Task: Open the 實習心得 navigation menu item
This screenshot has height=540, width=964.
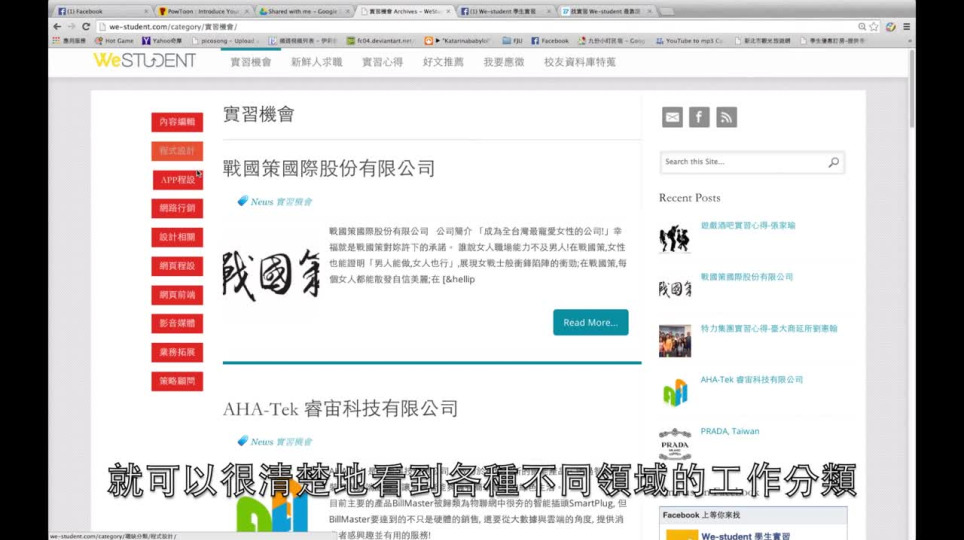Action: click(x=381, y=62)
